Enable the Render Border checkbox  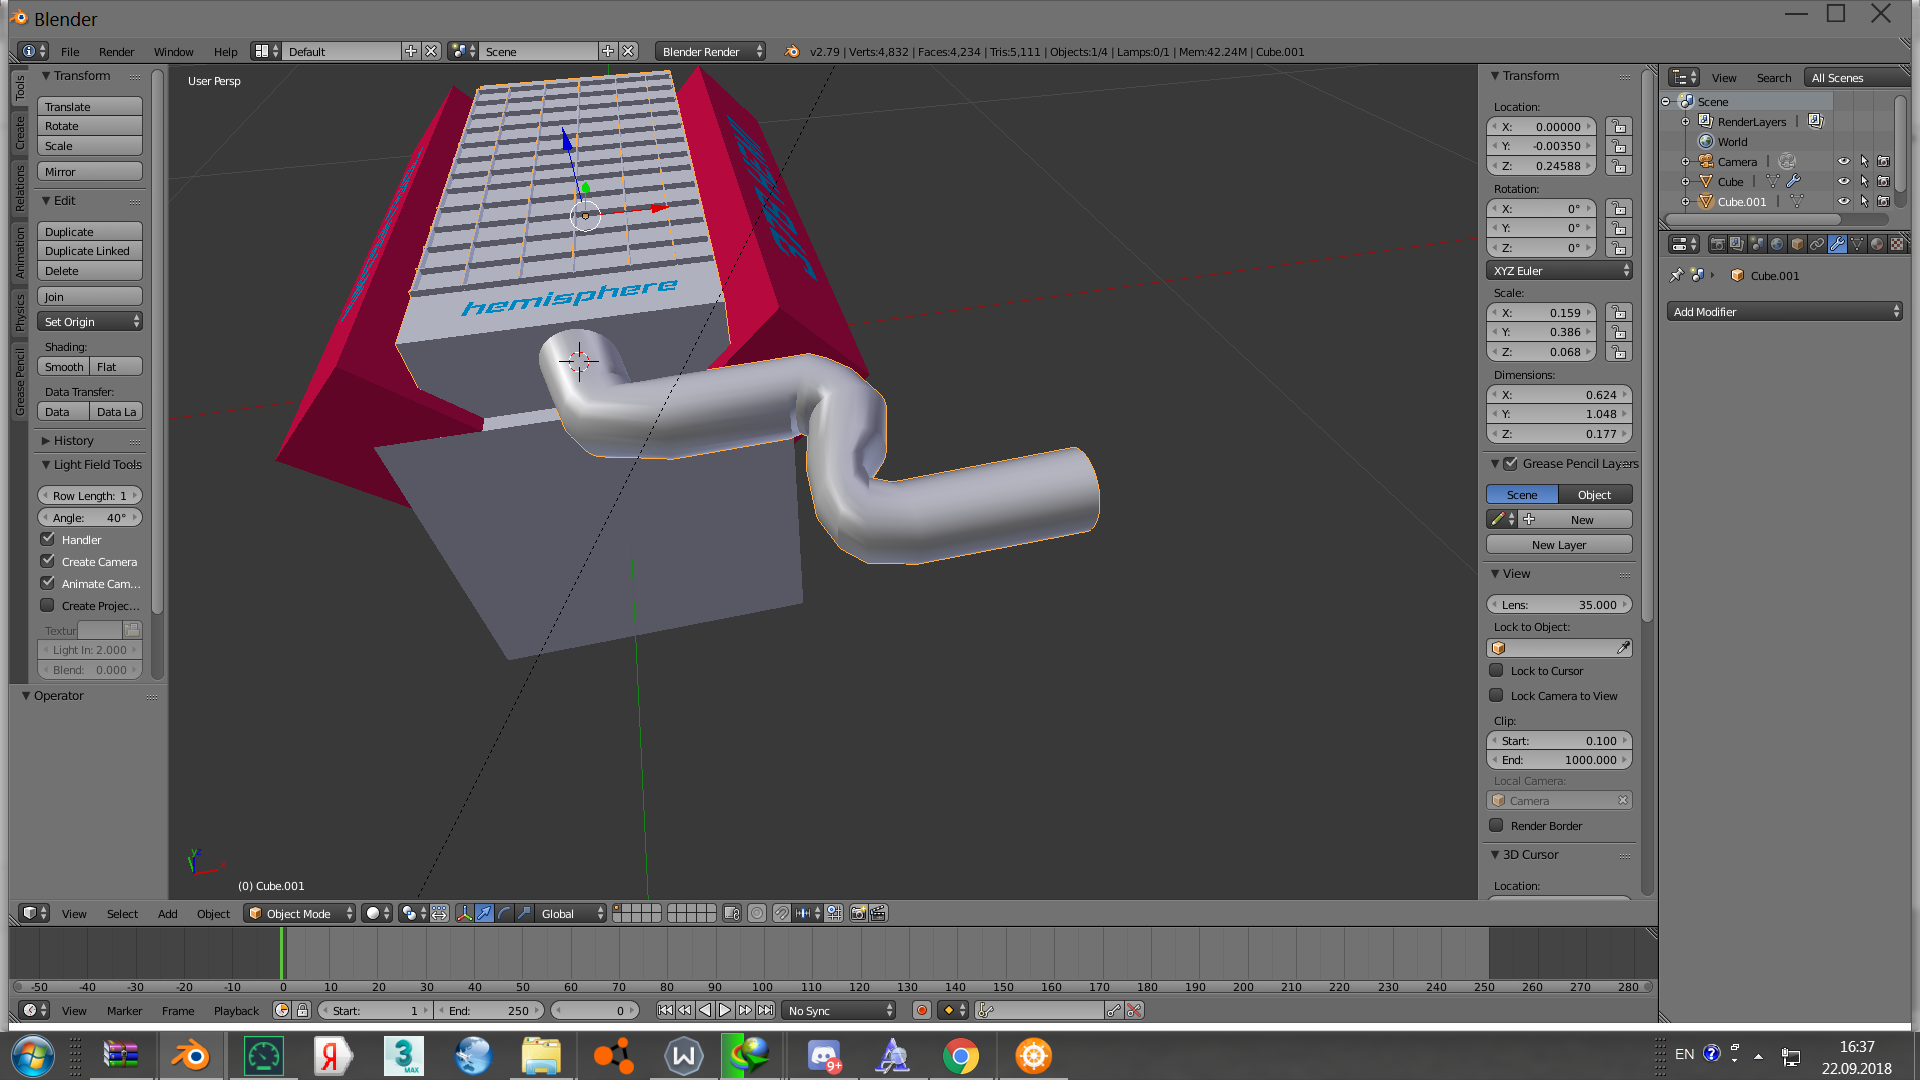[1496, 825]
